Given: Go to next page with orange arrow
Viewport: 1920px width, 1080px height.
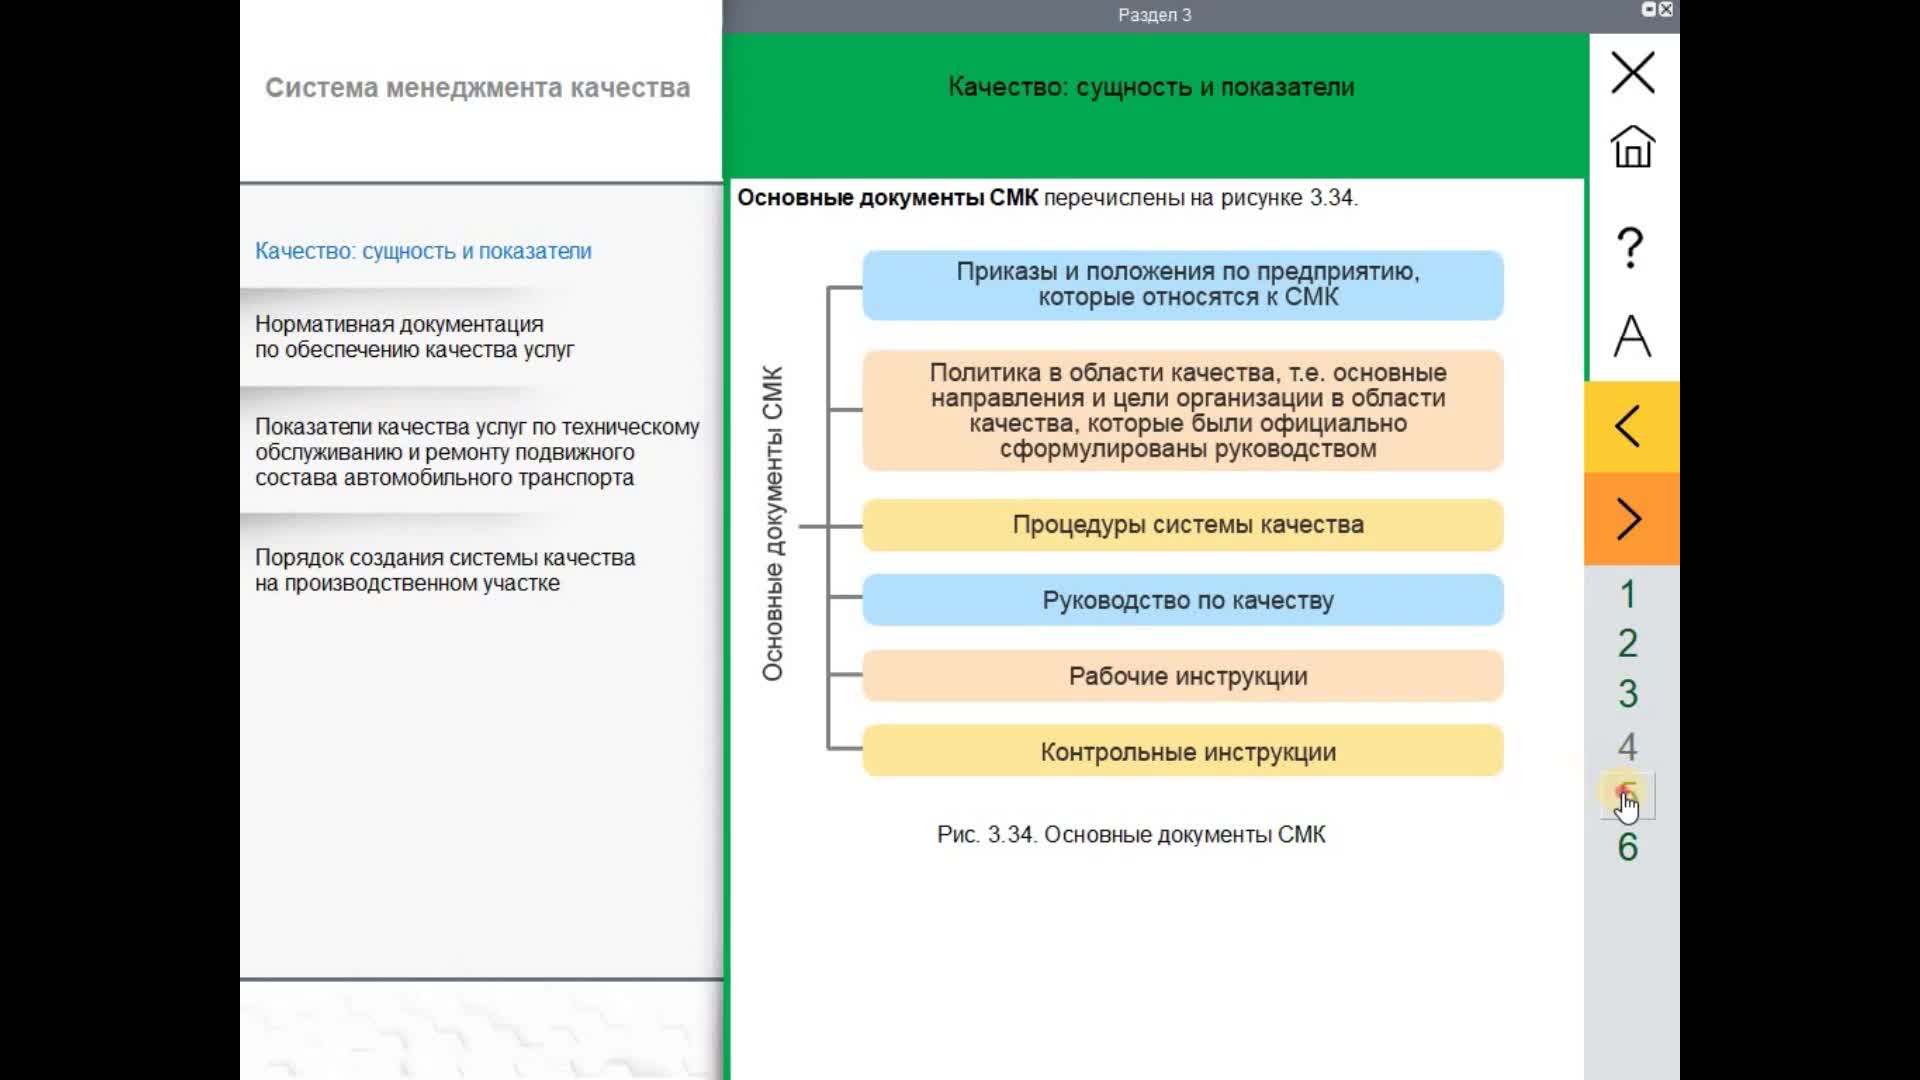Looking at the screenshot, I should [1632, 519].
